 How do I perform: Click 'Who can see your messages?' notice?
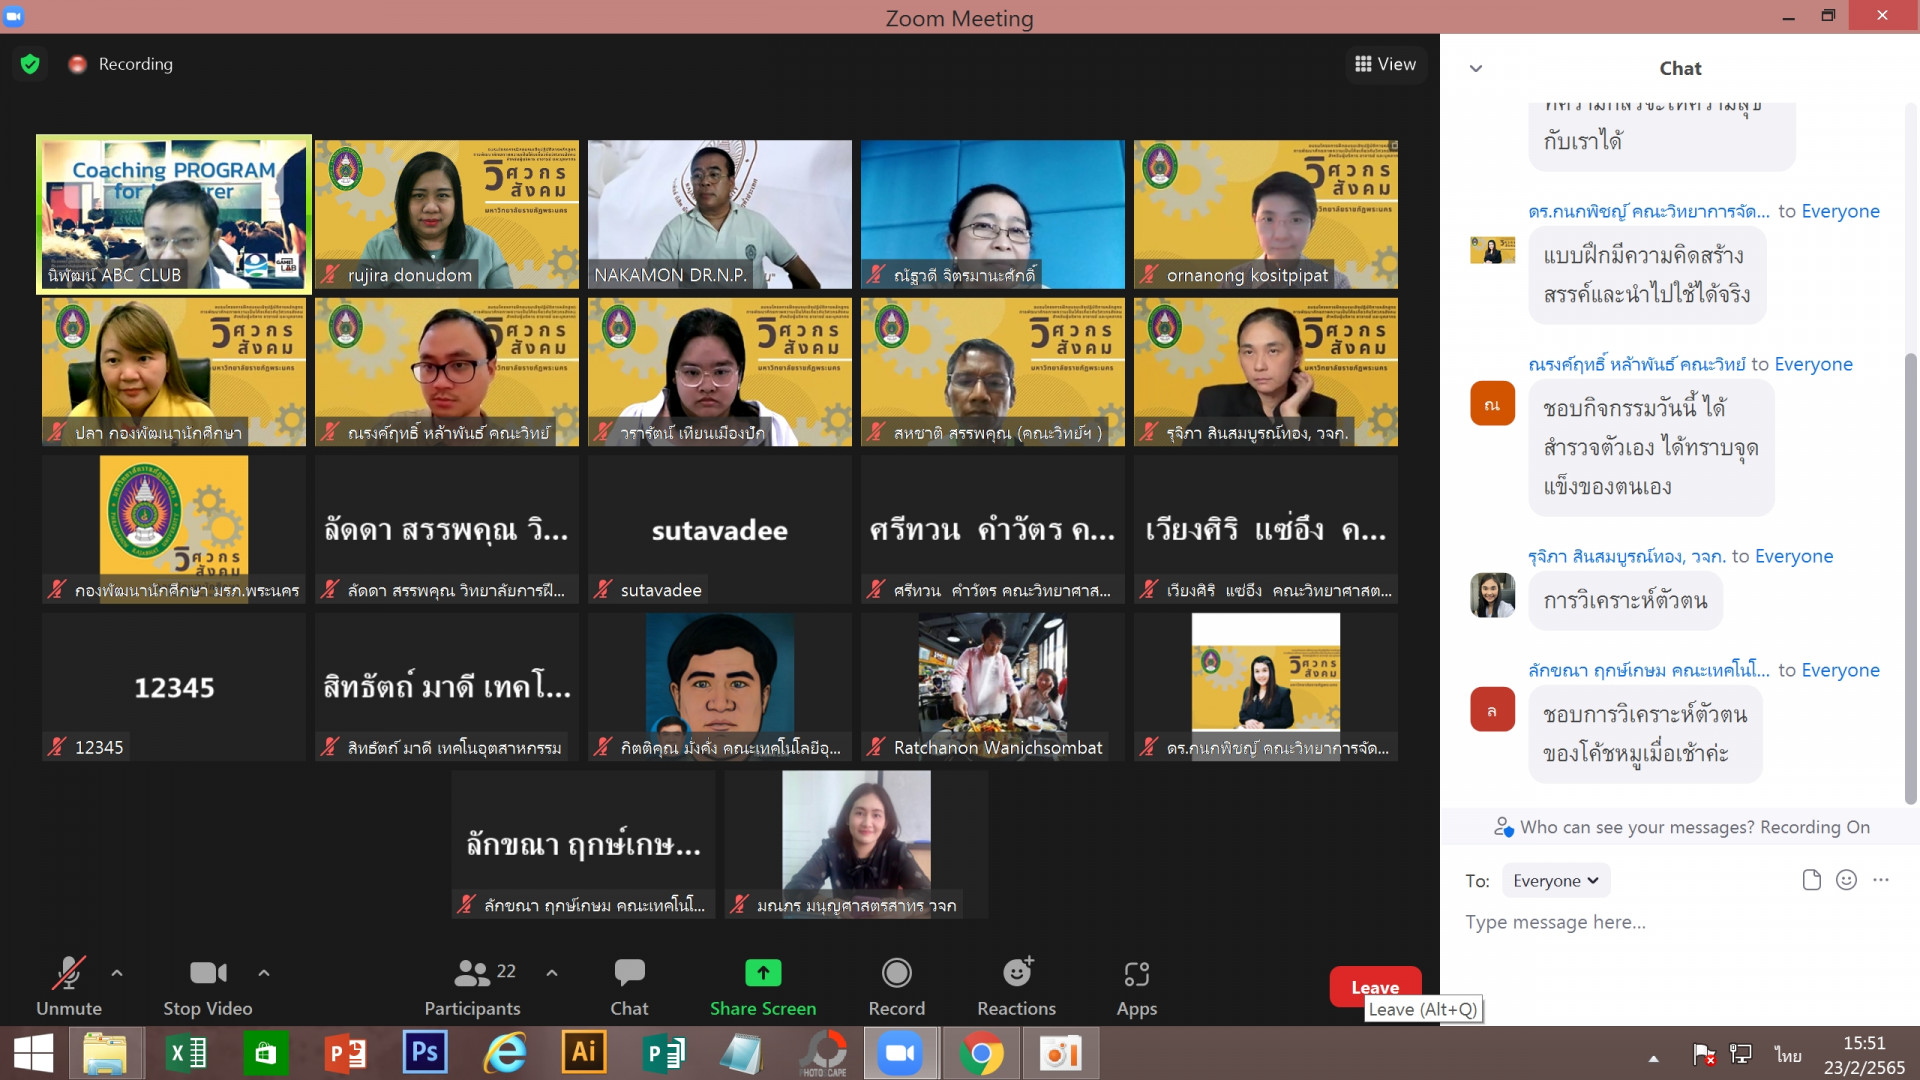(x=1680, y=827)
